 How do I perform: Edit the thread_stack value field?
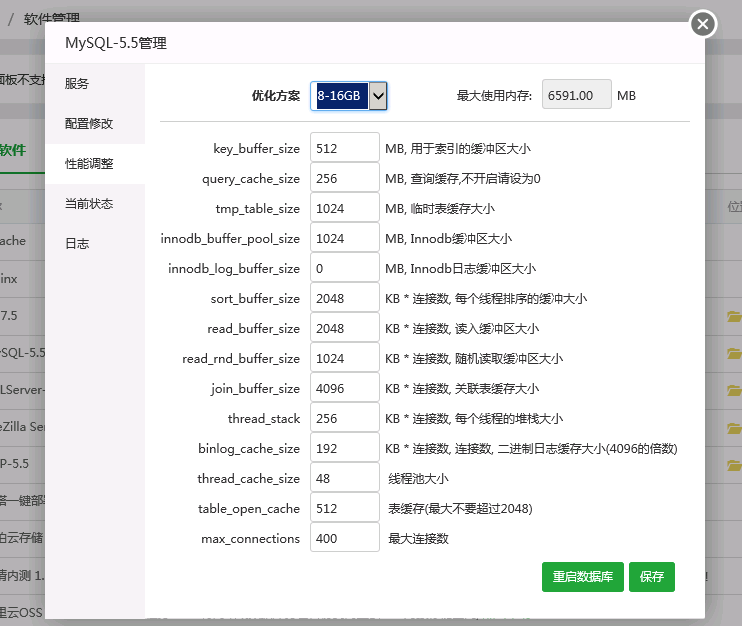[x=344, y=419]
